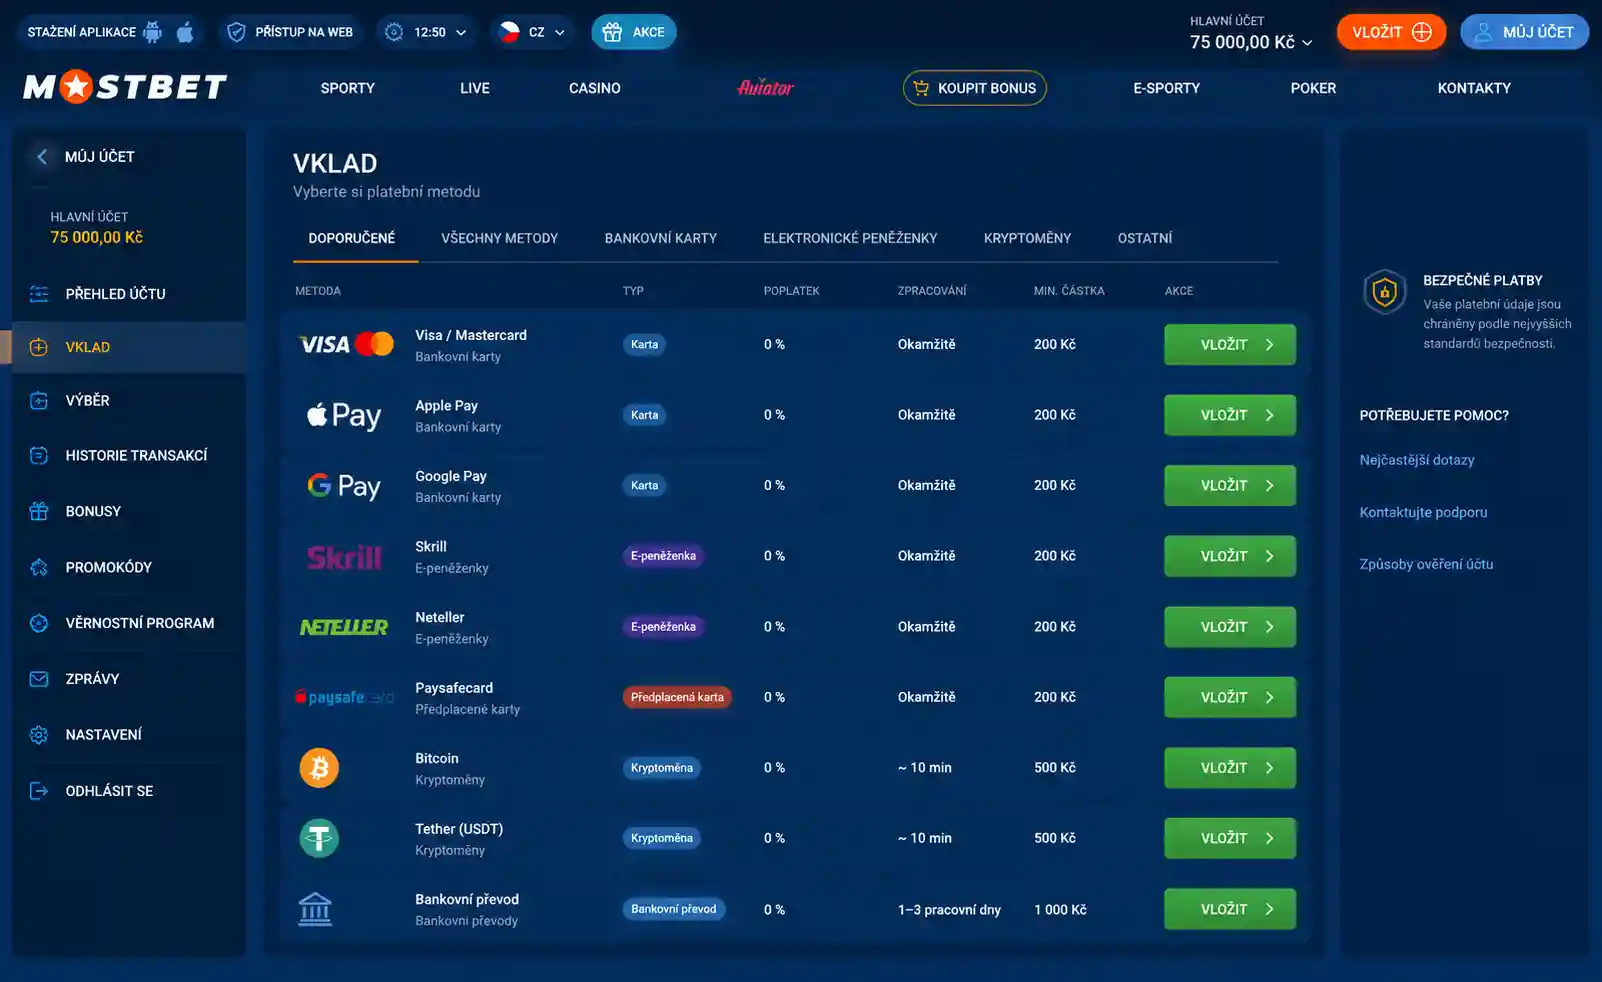Click Vložit in the Google Pay row
The height and width of the screenshot is (982, 1602).
(1230, 486)
